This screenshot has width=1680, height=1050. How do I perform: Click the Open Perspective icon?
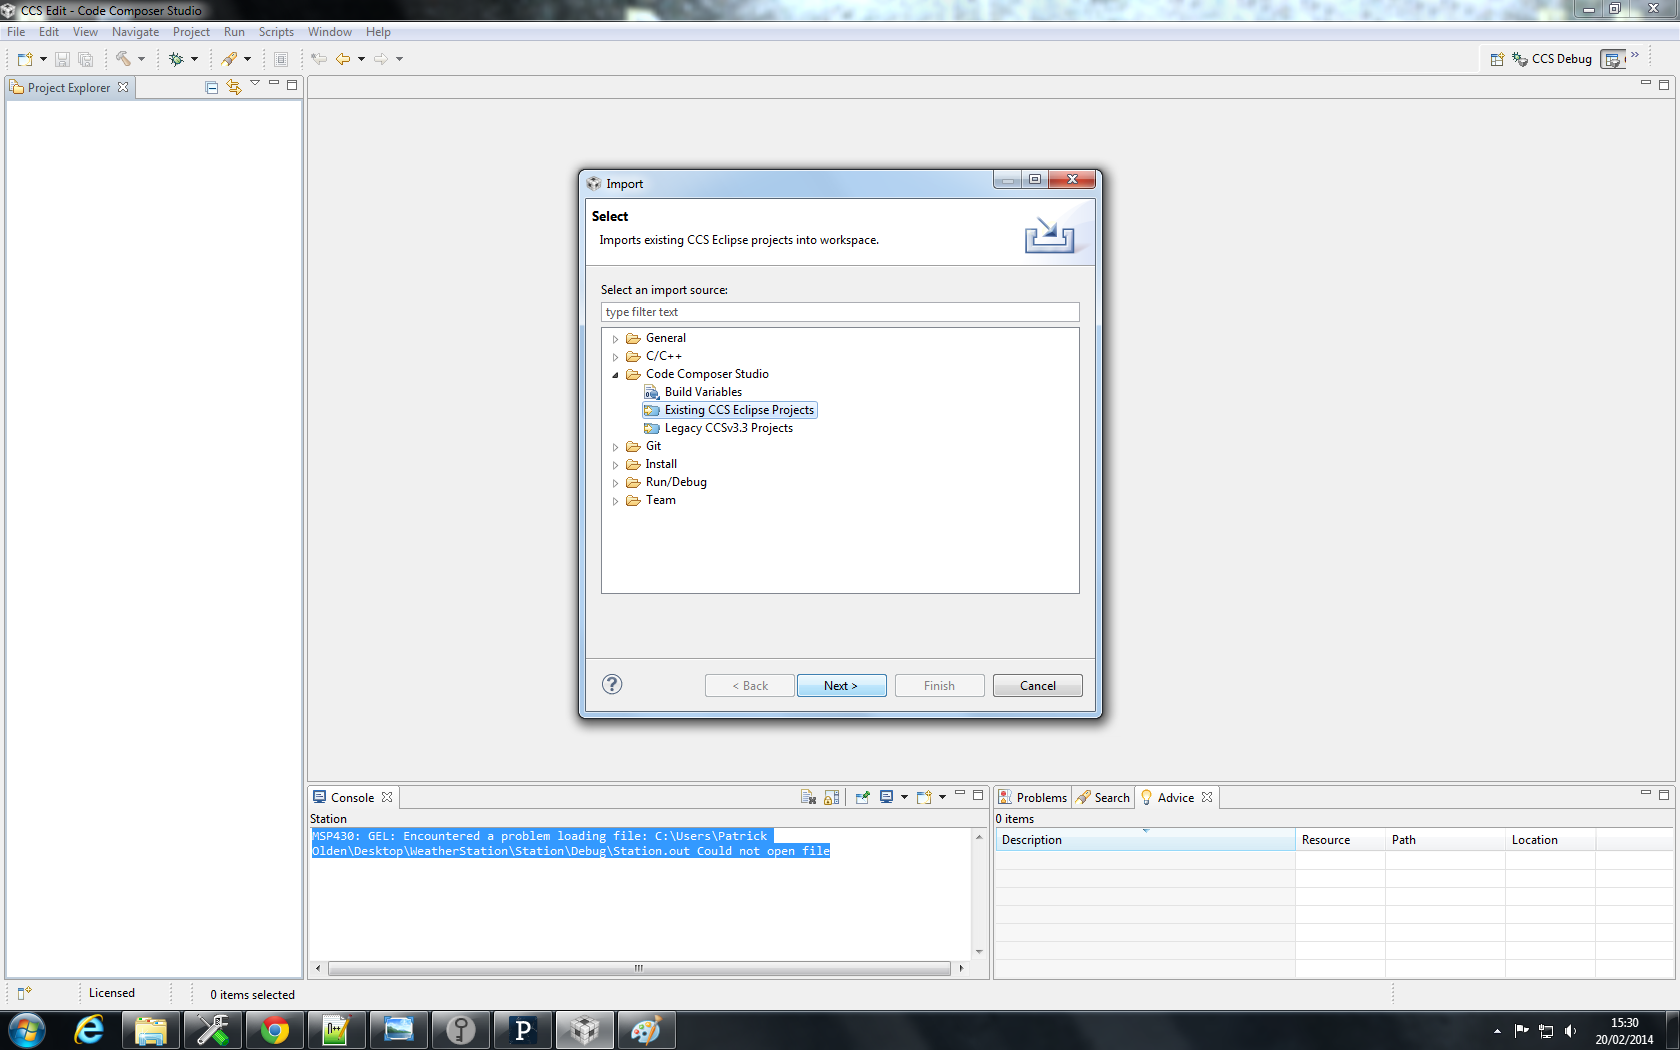tap(1497, 59)
